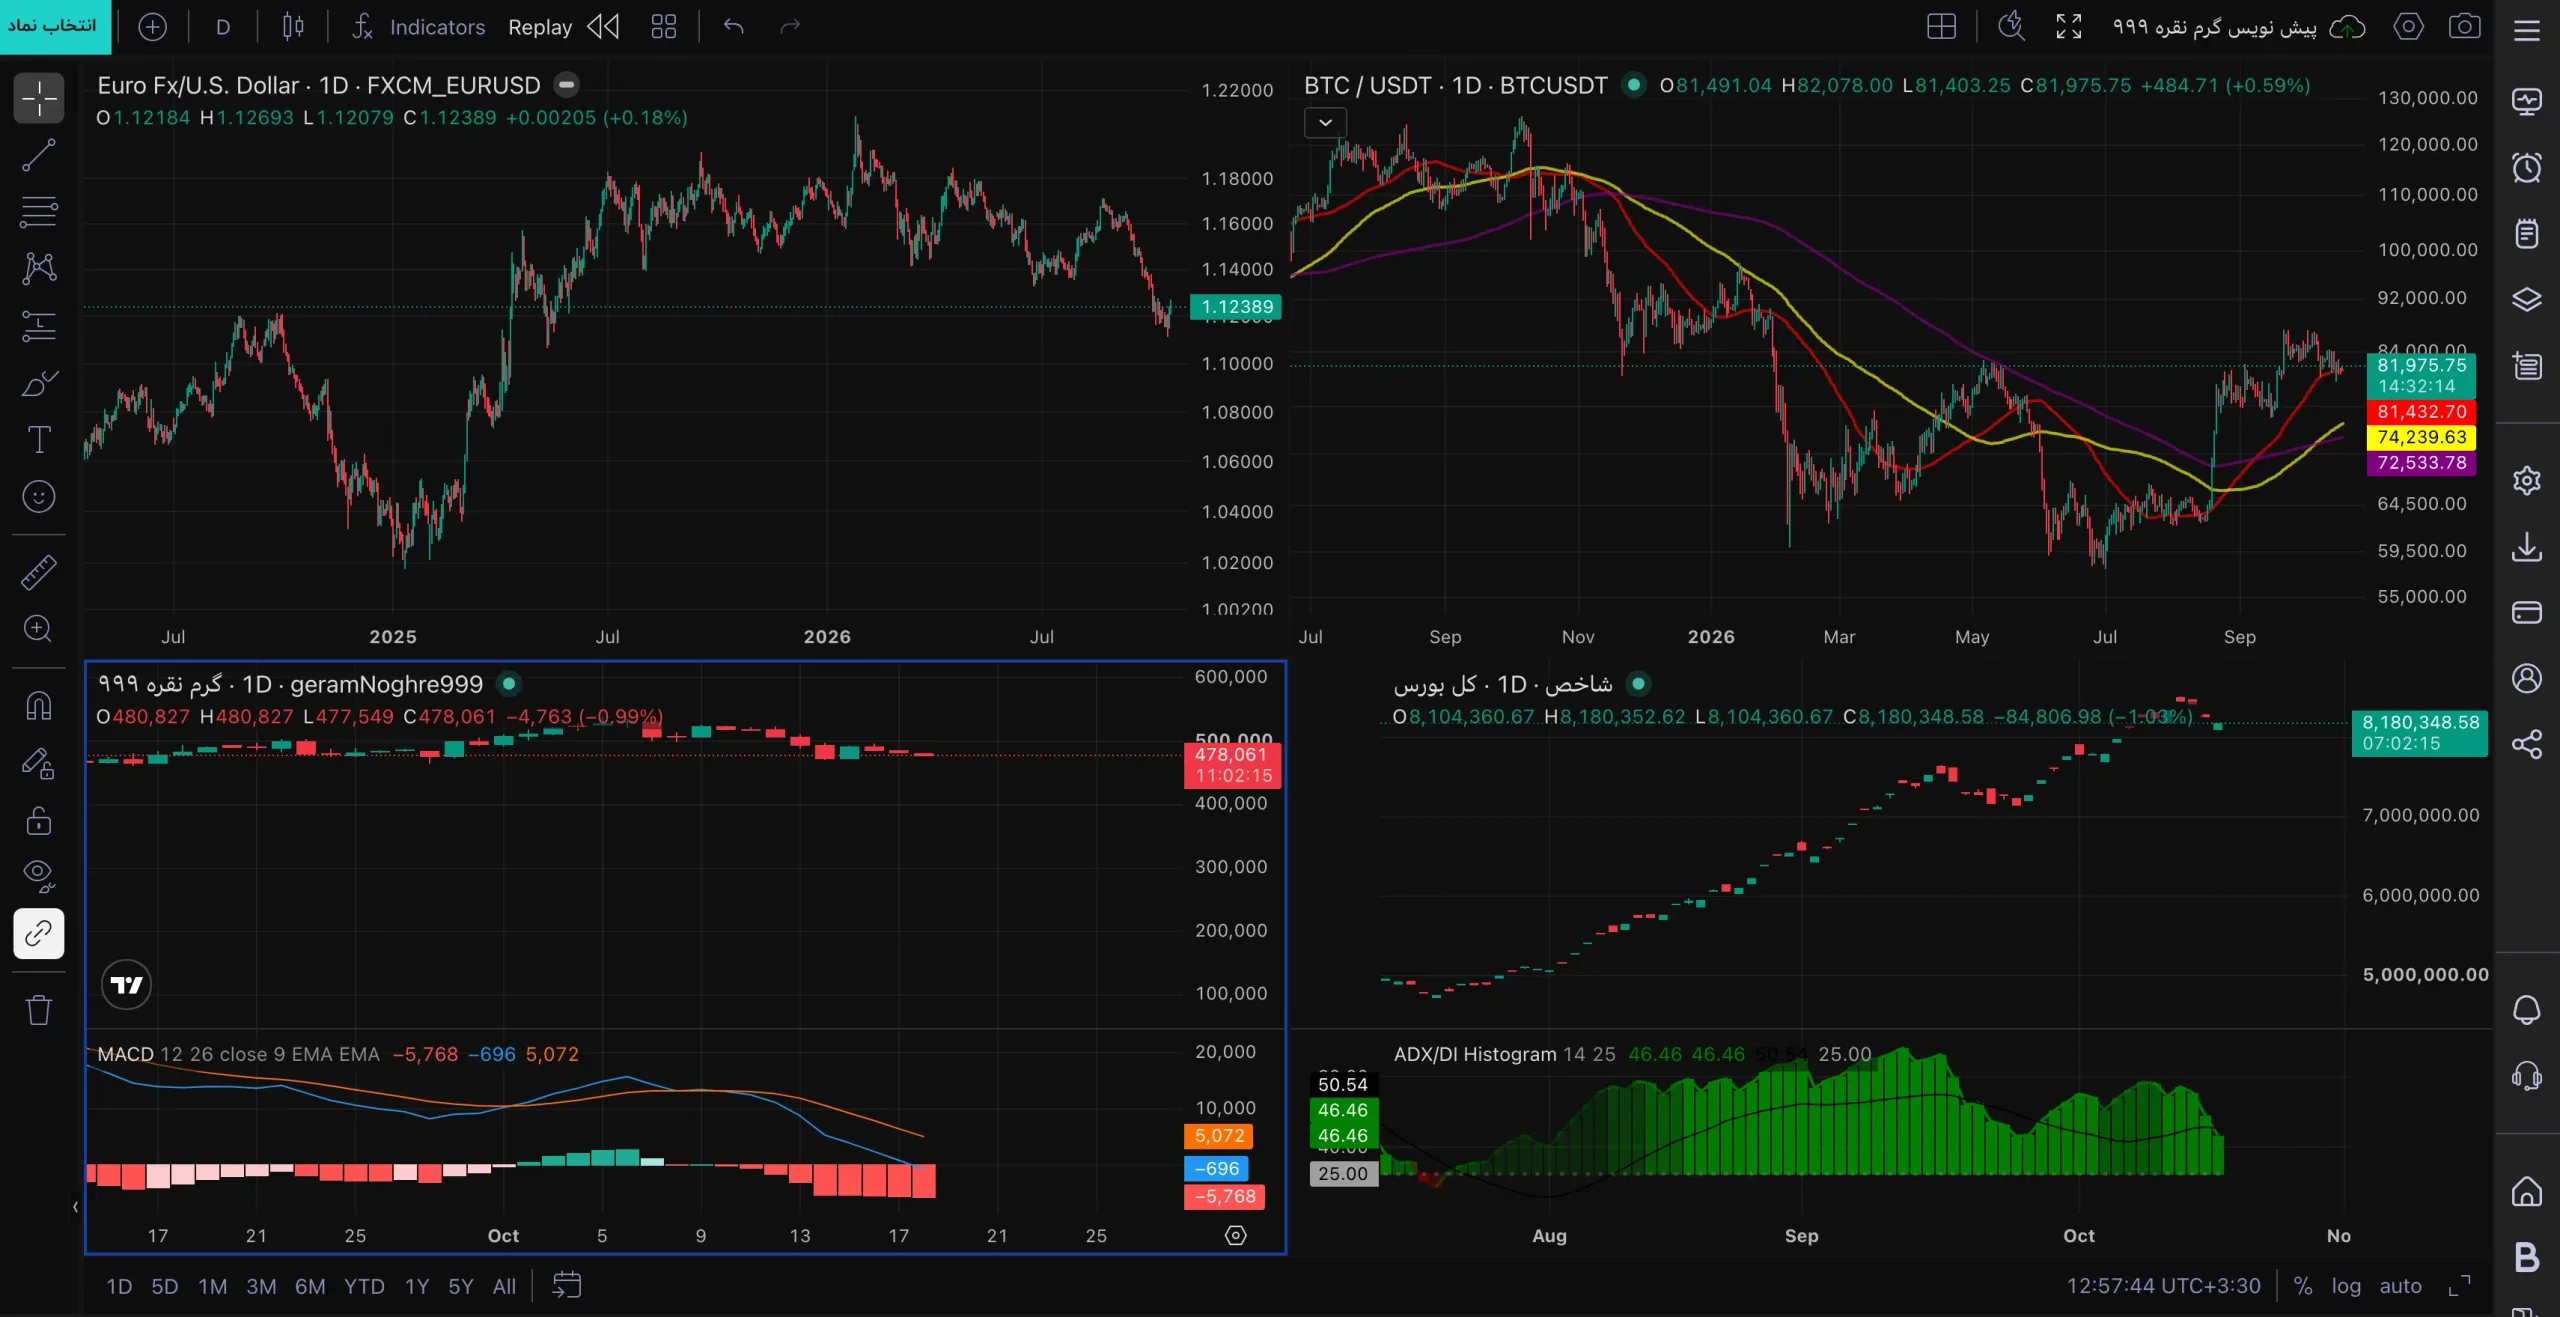Screen dimensions: 2560x1317
Task: Select the All date range
Action: coord(504,1287)
